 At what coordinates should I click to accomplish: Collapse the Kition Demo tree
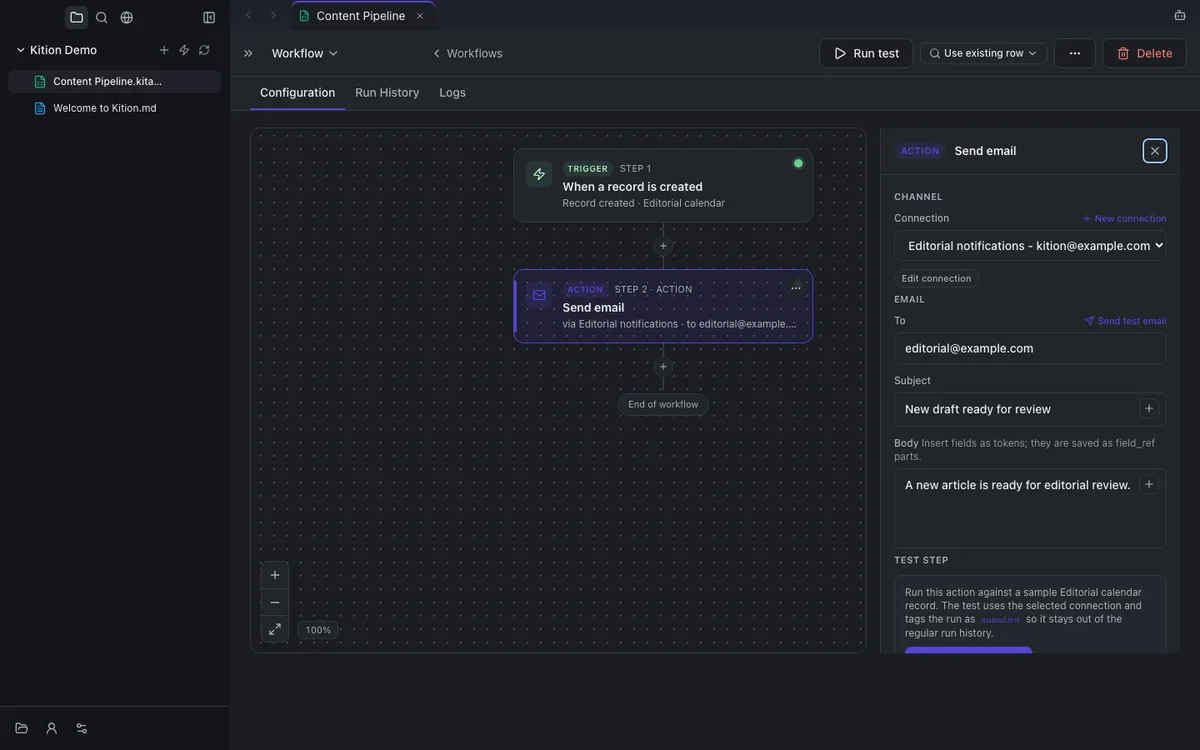20,50
